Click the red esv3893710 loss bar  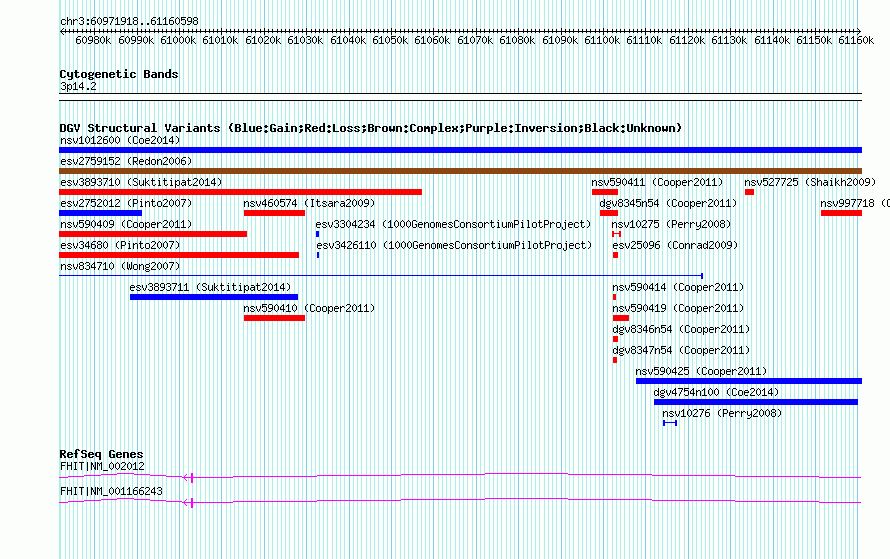tap(240, 192)
